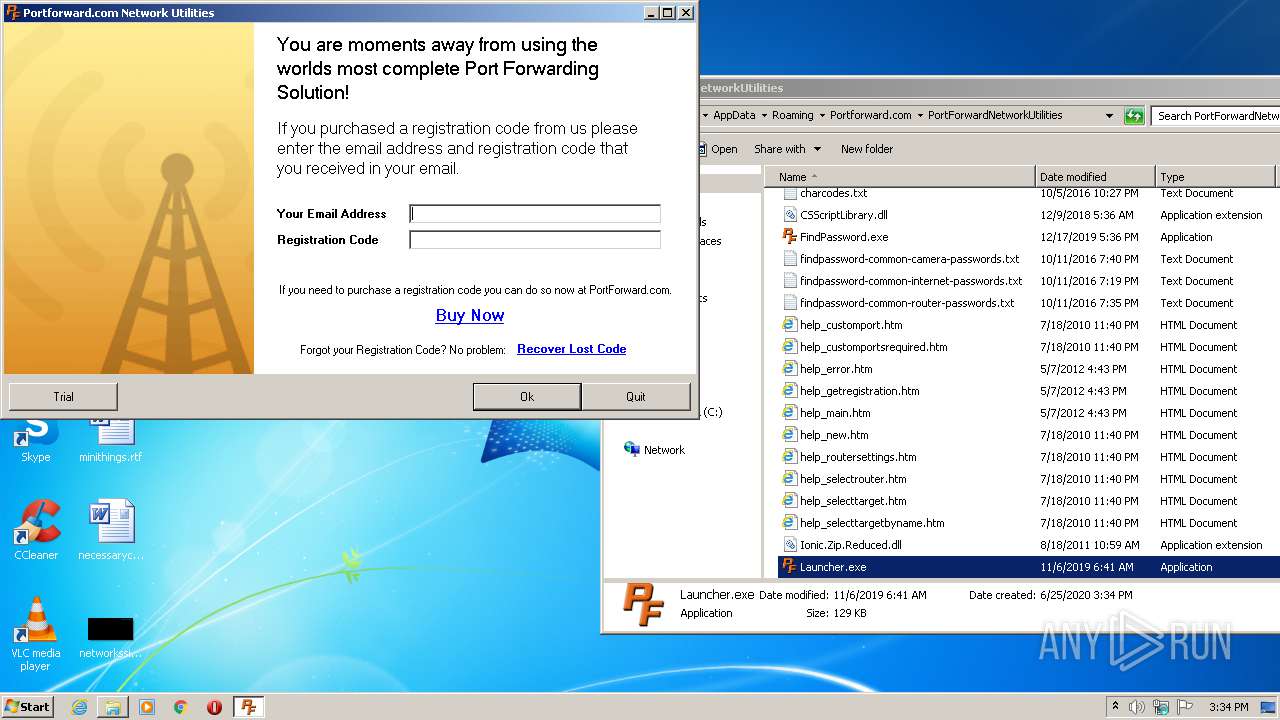Click Roaming in the breadcrumb path
The image size is (1280, 720).
click(x=792, y=115)
